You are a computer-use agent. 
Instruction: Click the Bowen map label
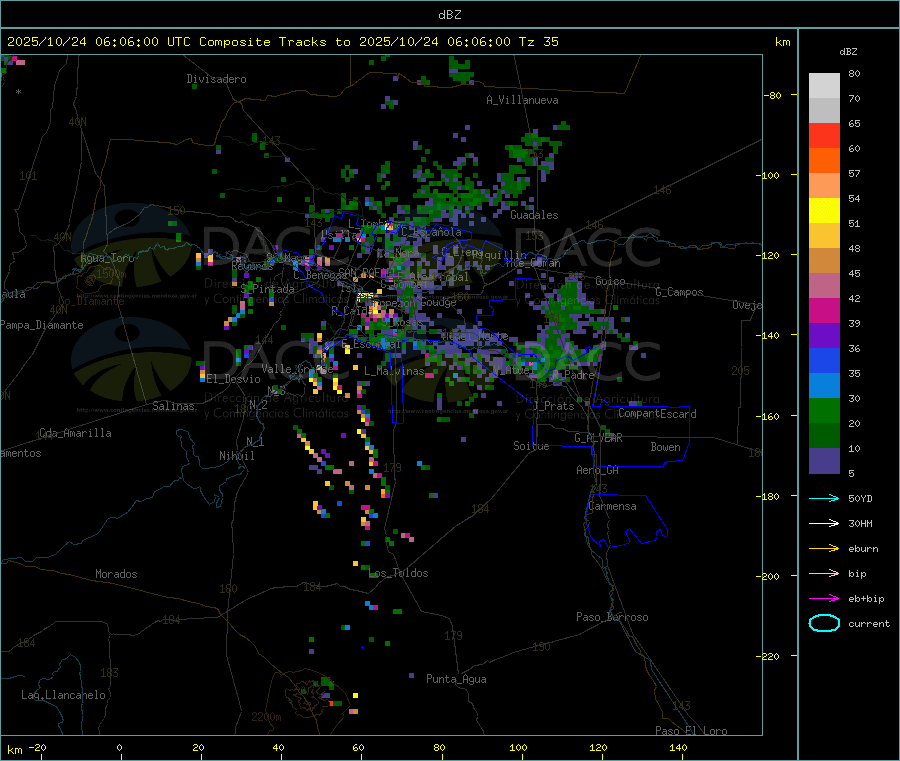click(666, 447)
